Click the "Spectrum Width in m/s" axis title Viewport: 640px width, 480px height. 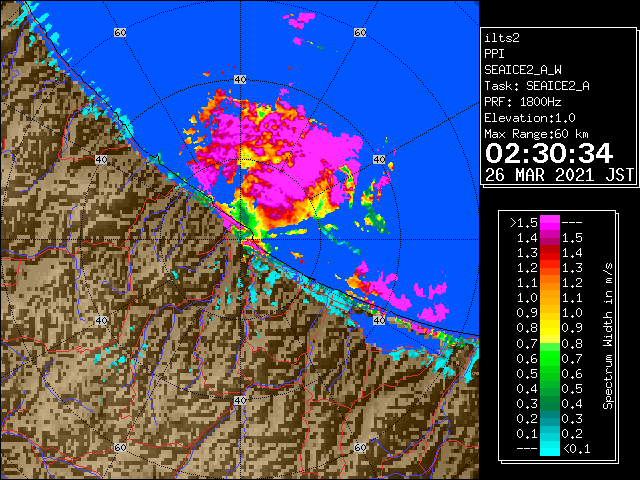(x=608, y=336)
